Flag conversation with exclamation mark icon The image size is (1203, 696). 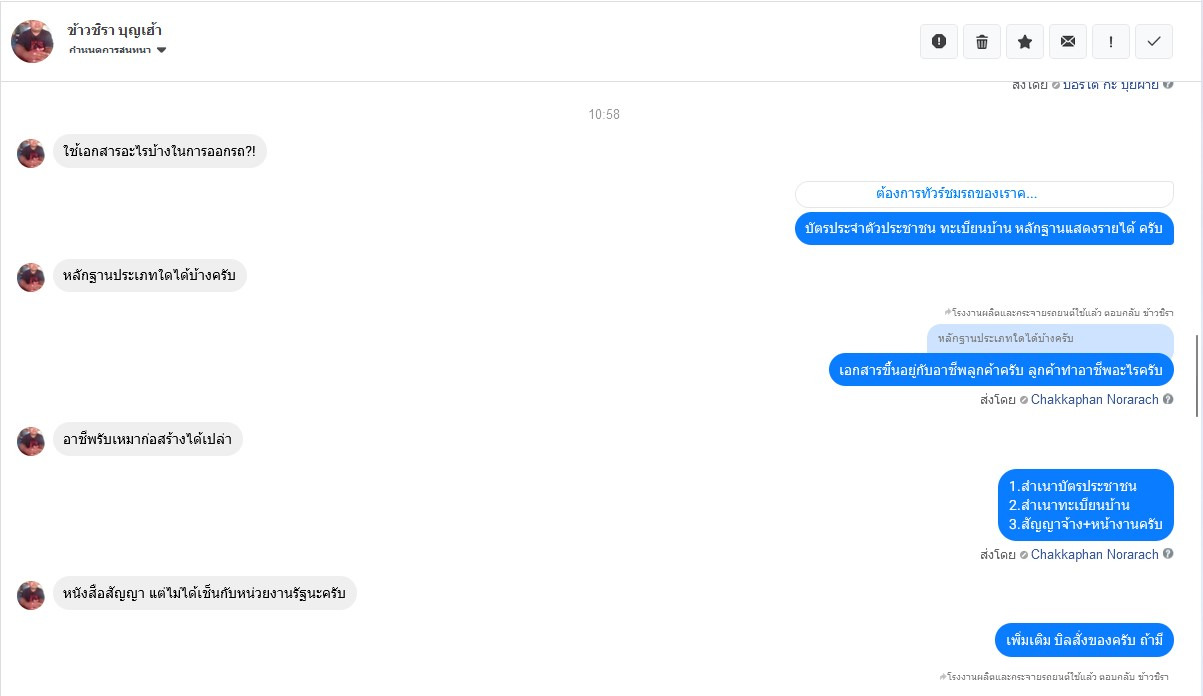pos(1111,41)
